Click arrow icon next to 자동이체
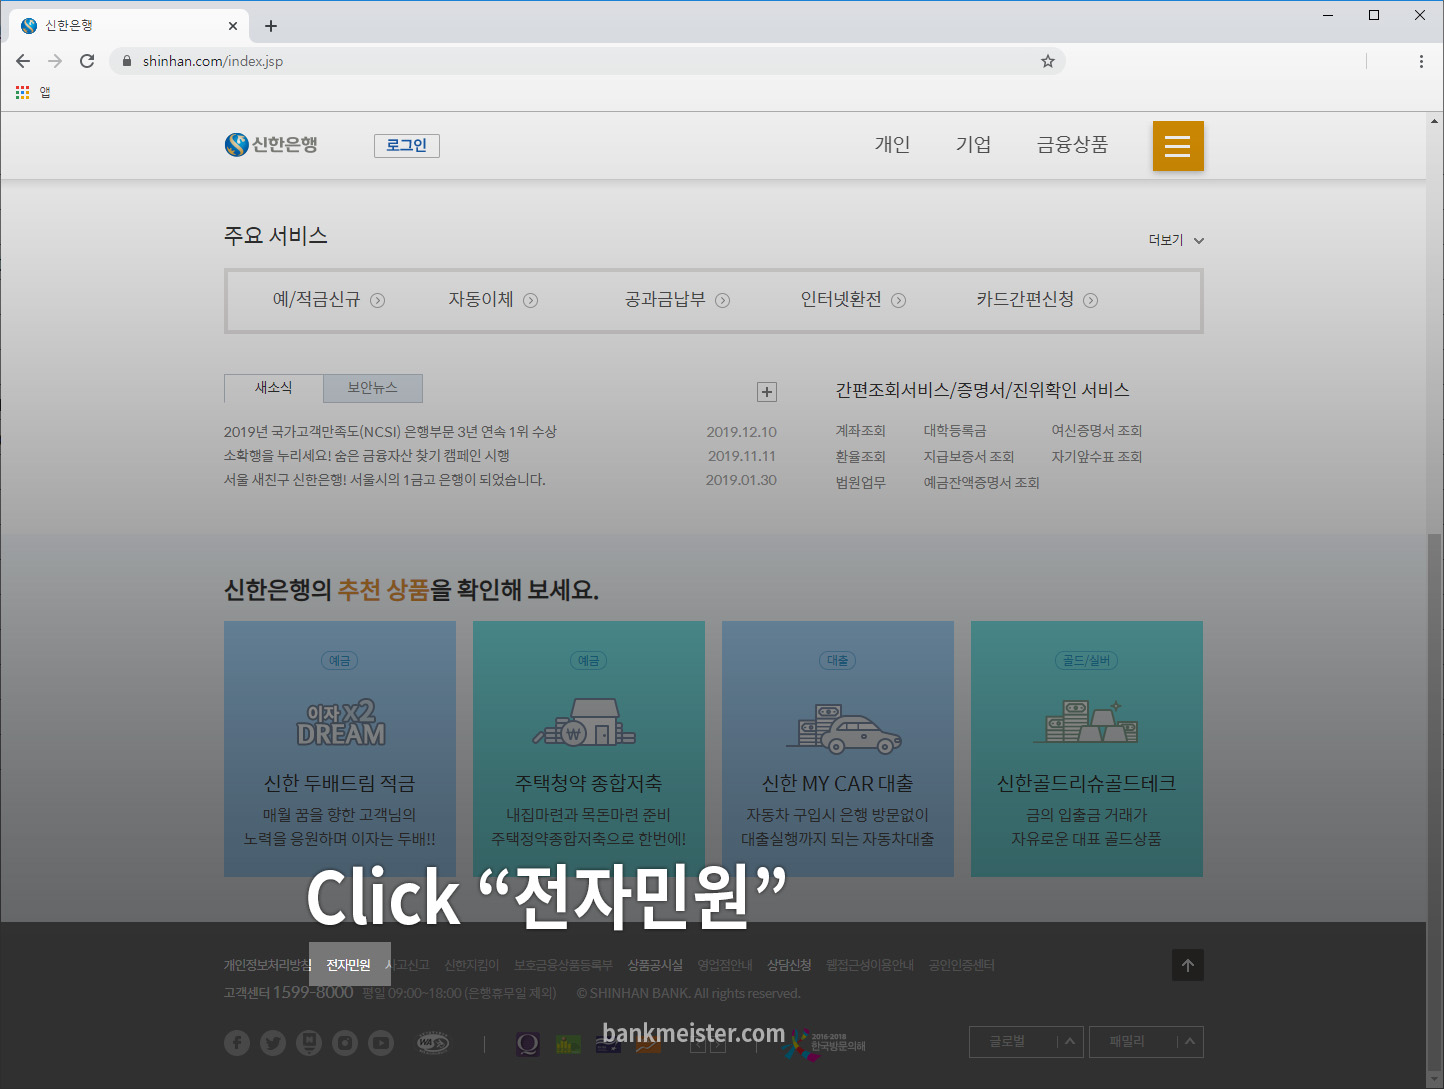The image size is (1444, 1089). (x=531, y=300)
